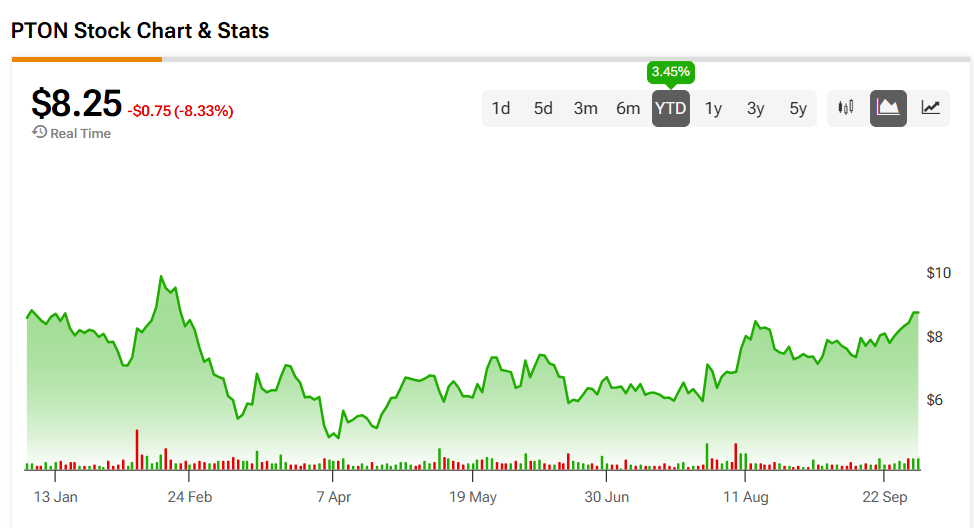Image resolution: width=974 pixels, height=528 pixels.
Task: Click the 11 Aug date label
Action: (x=745, y=497)
